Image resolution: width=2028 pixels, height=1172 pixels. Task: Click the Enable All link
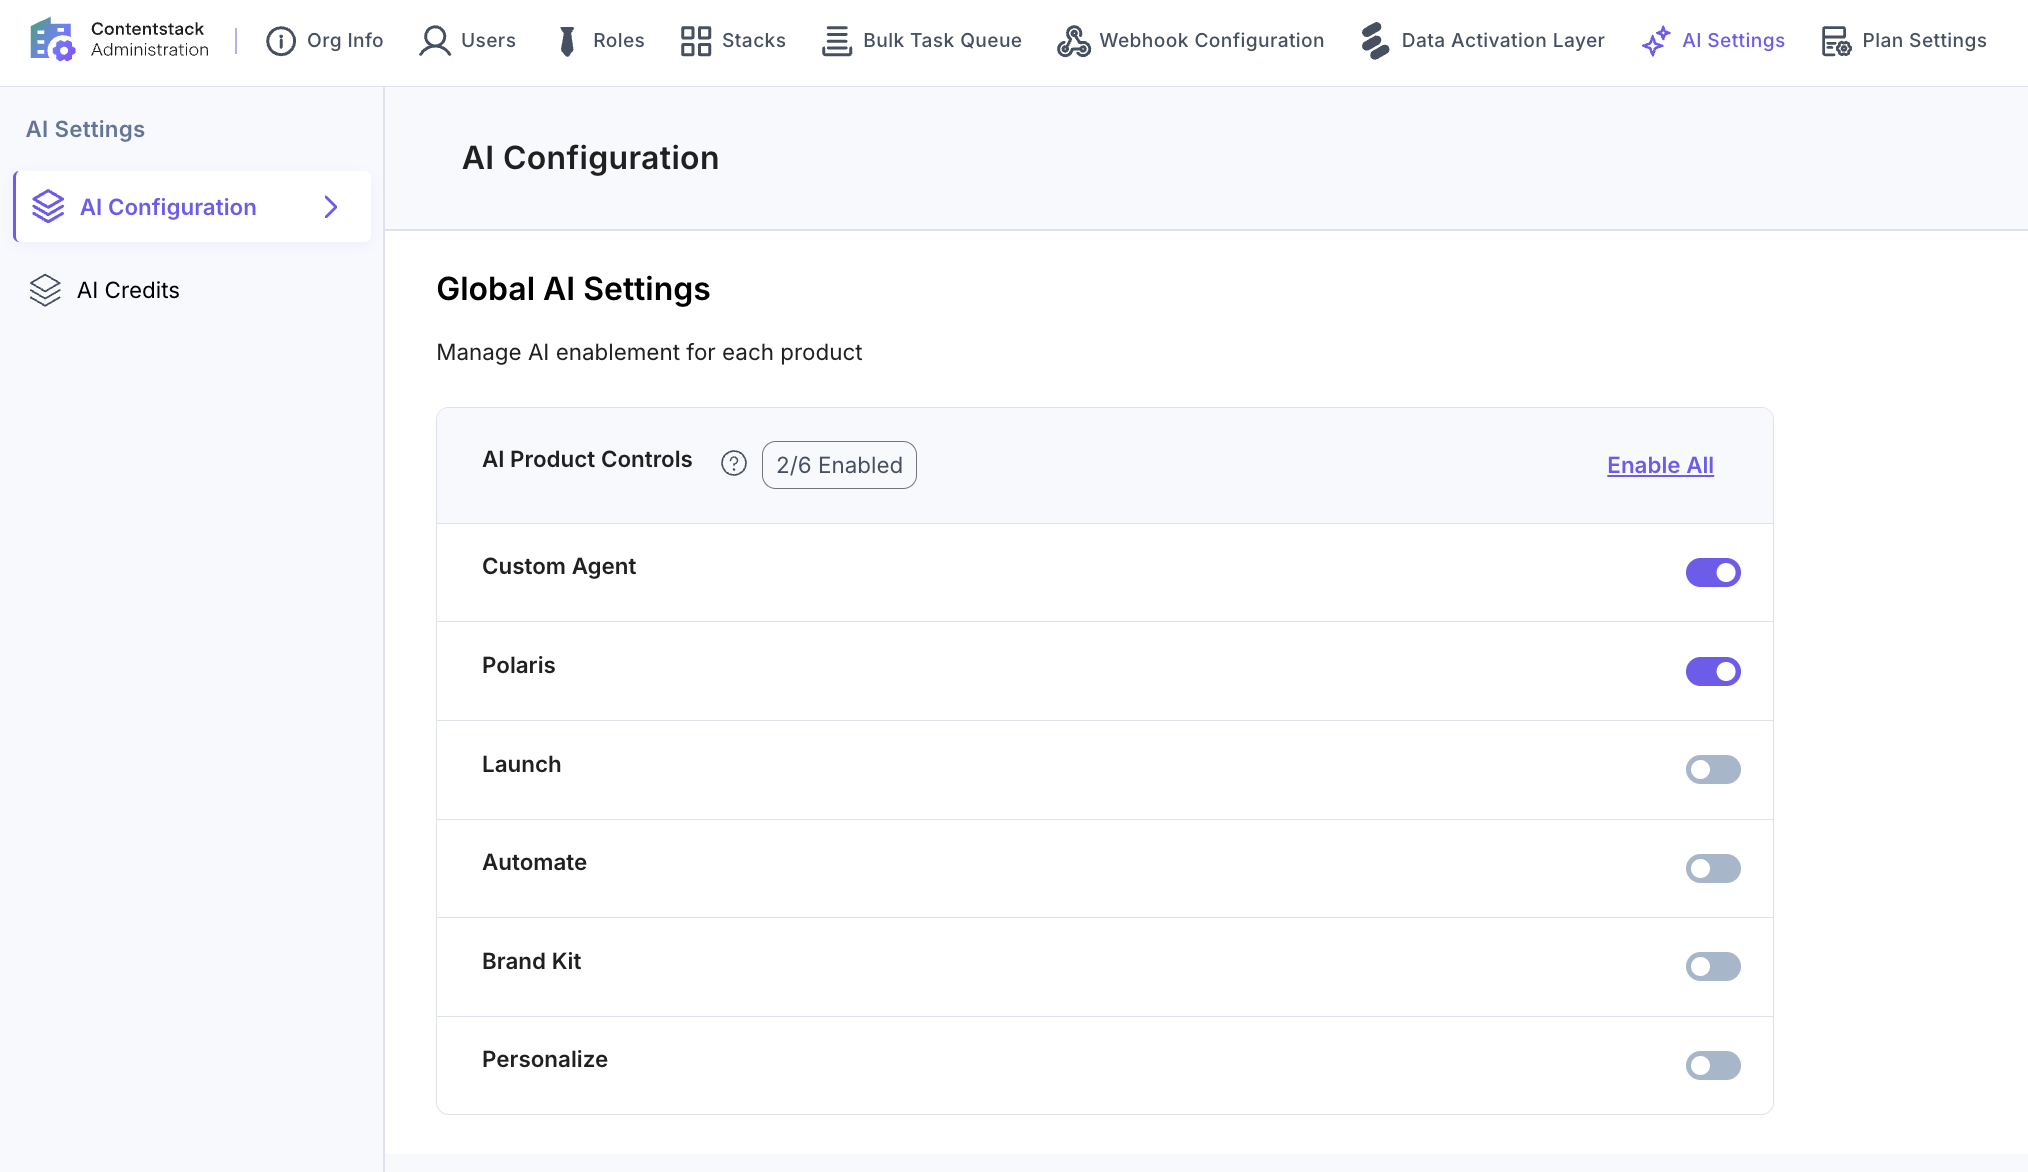click(1660, 465)
